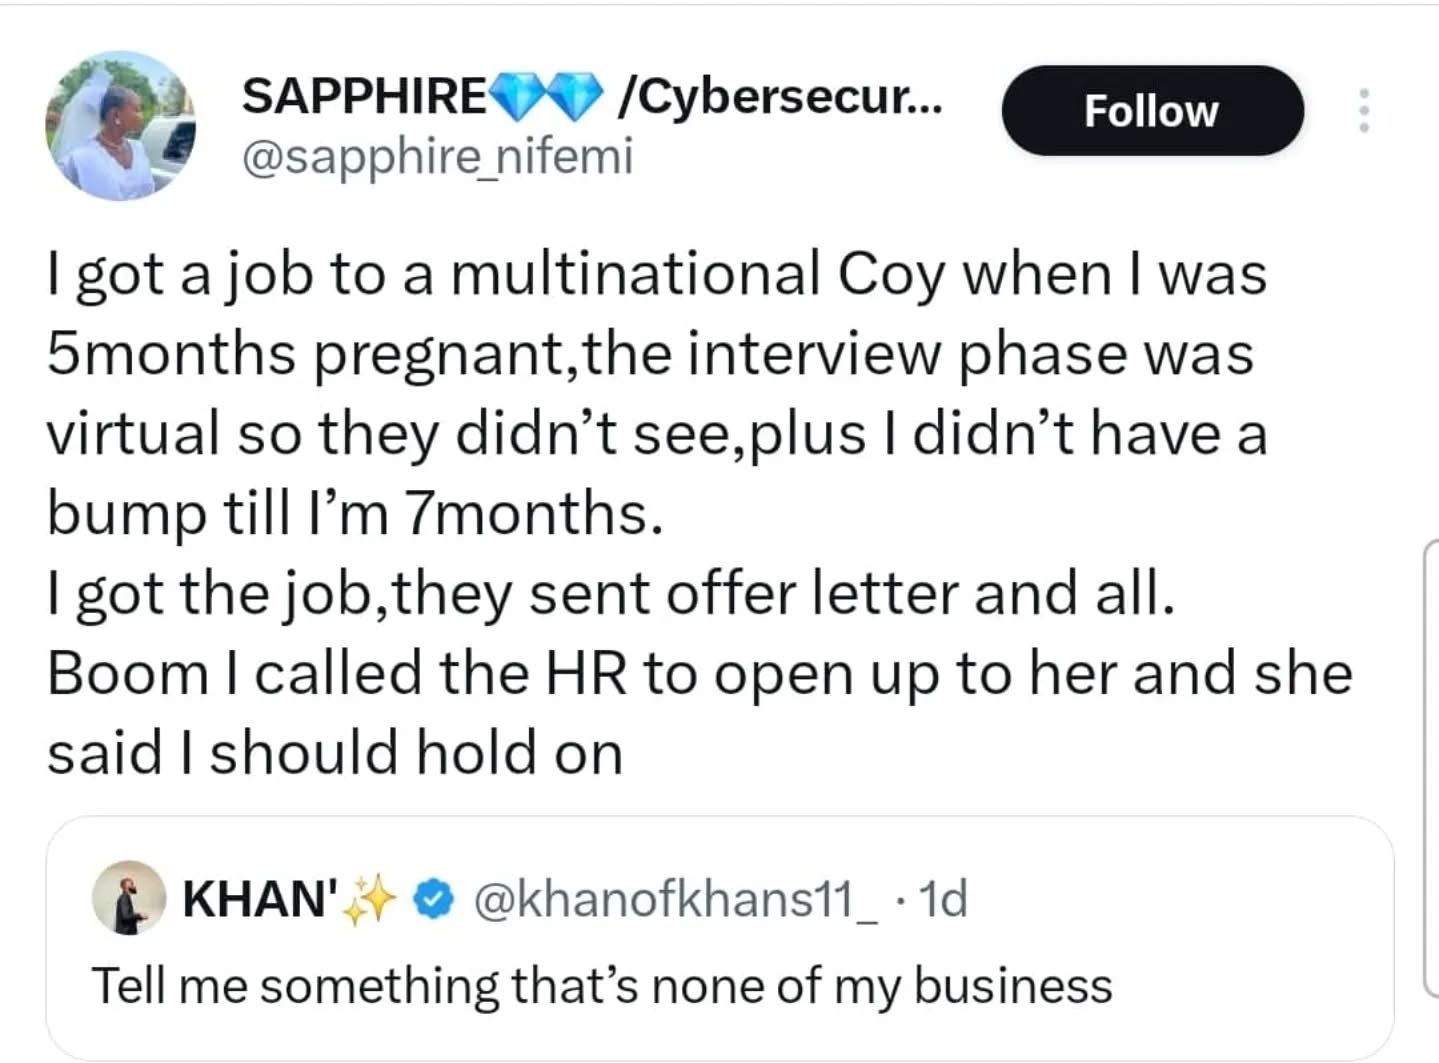
Task: Open quoted tweet 'Tell me something' text
Action: click(602, 986)
